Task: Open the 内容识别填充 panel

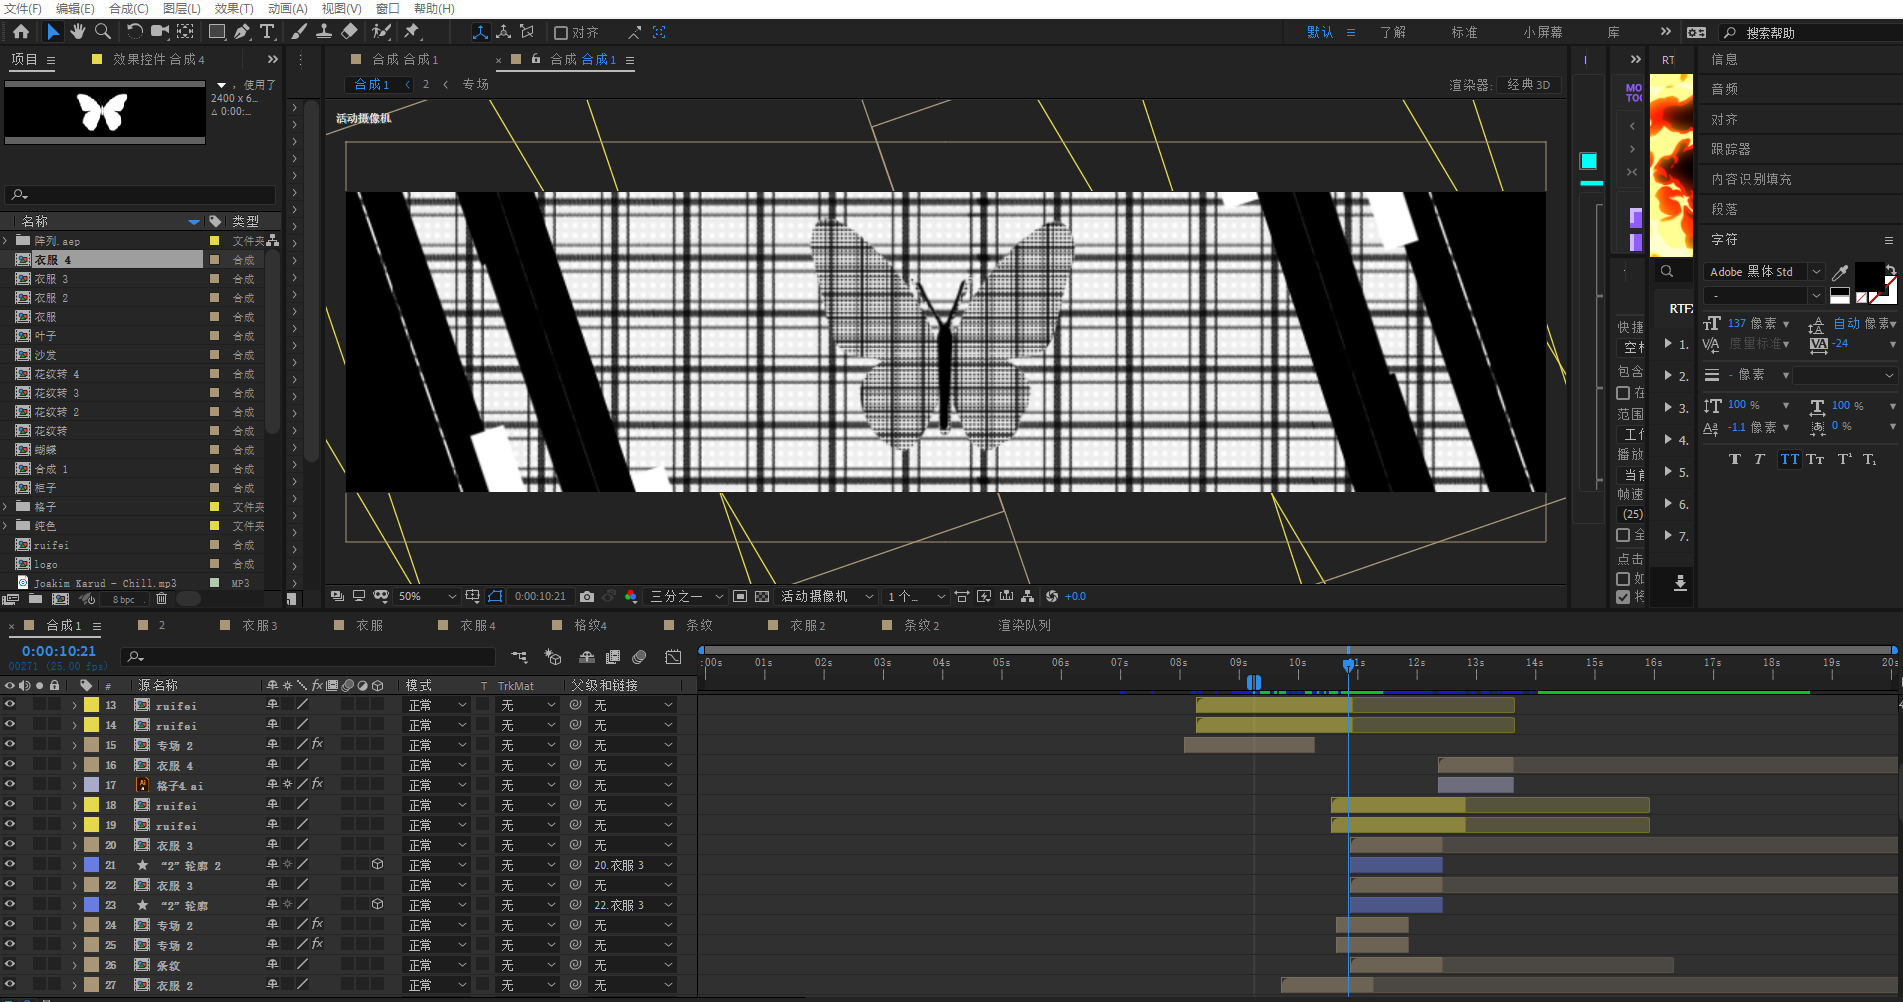Action: 1751,179
